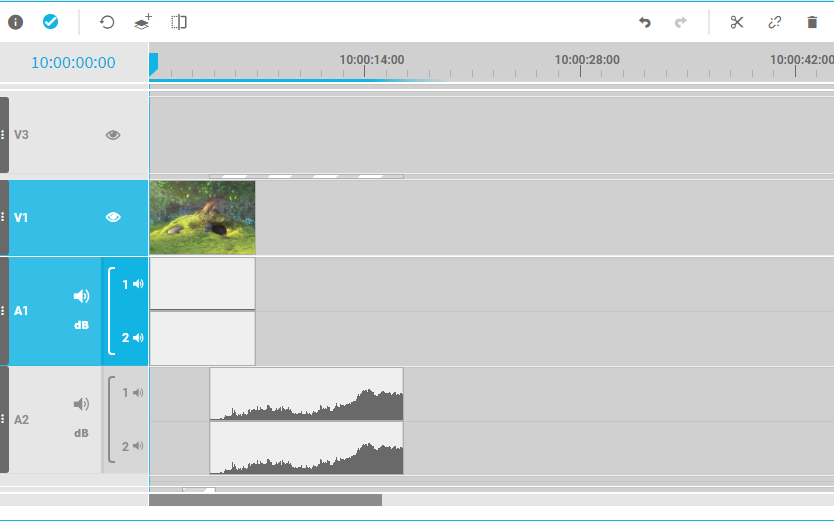The height and width of the screenshot is (521, 834).
Task: Open the info panel icon
Action: click(16, 22)
